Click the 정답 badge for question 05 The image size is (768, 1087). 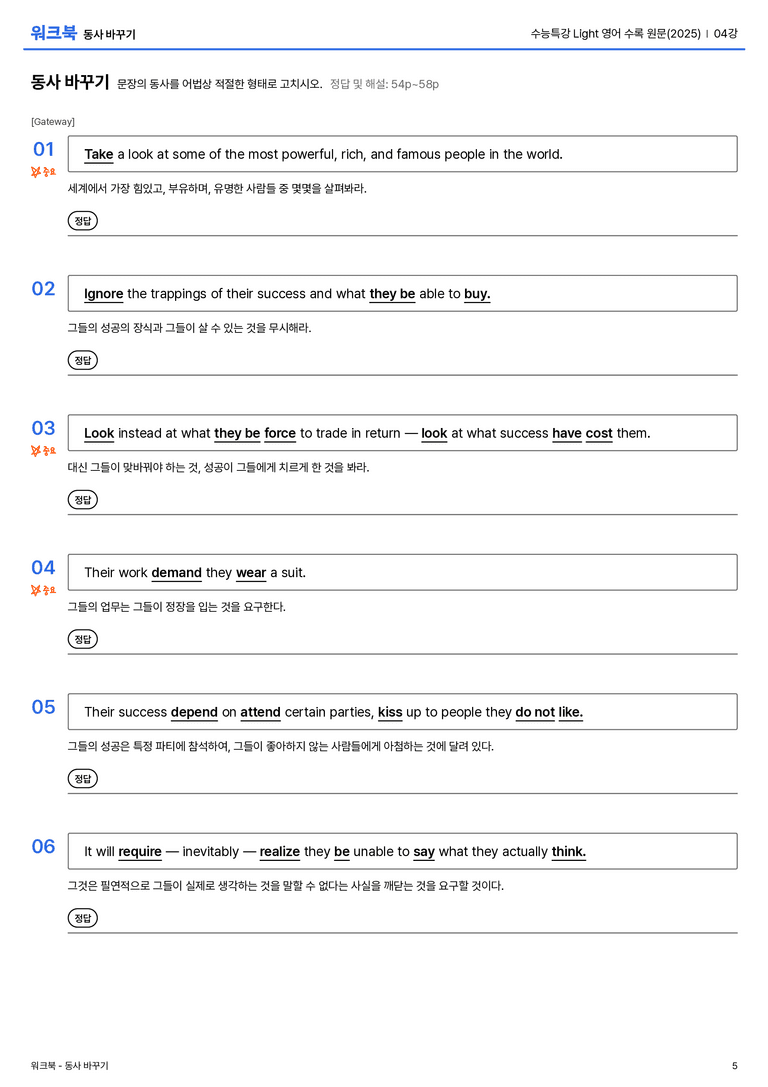pyautogui.click(x=82, y=778)
